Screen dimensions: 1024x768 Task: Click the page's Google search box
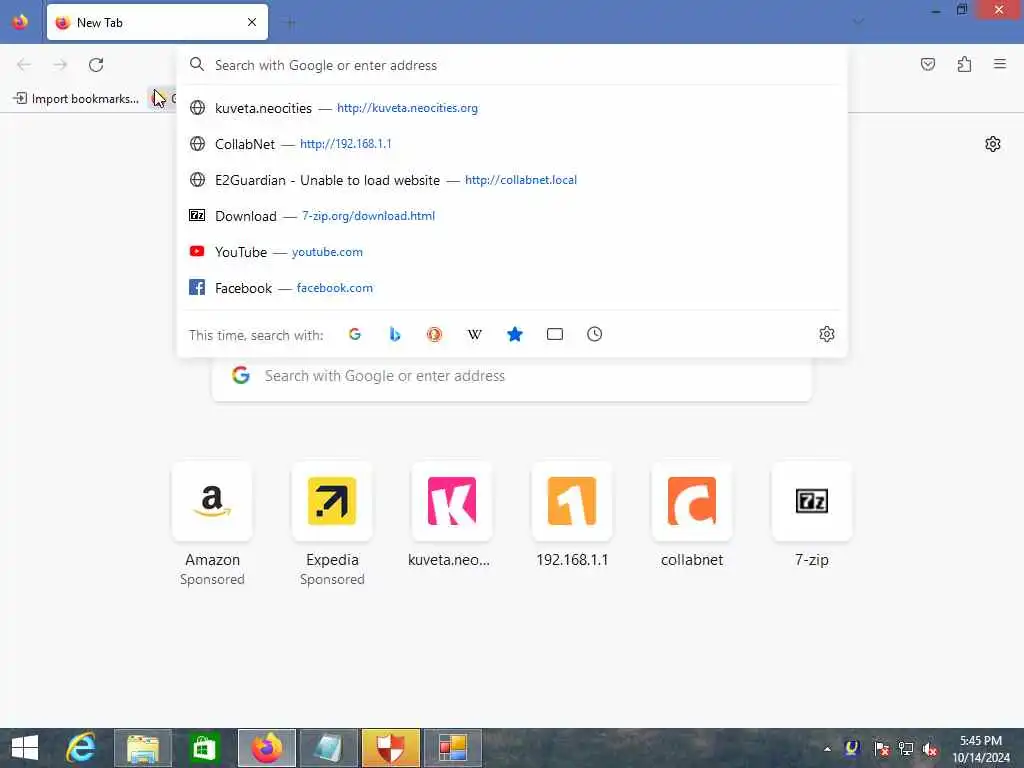pos(512,376)
